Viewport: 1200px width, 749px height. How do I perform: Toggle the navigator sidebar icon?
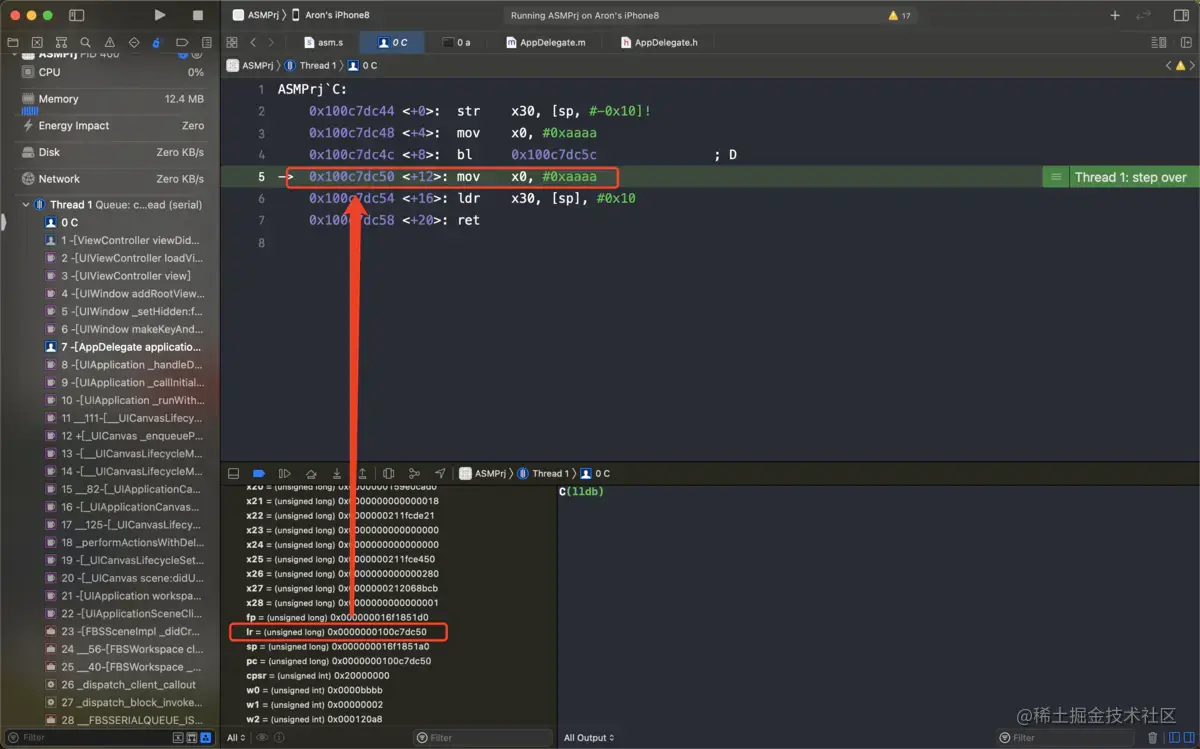(x=77, y=15)
